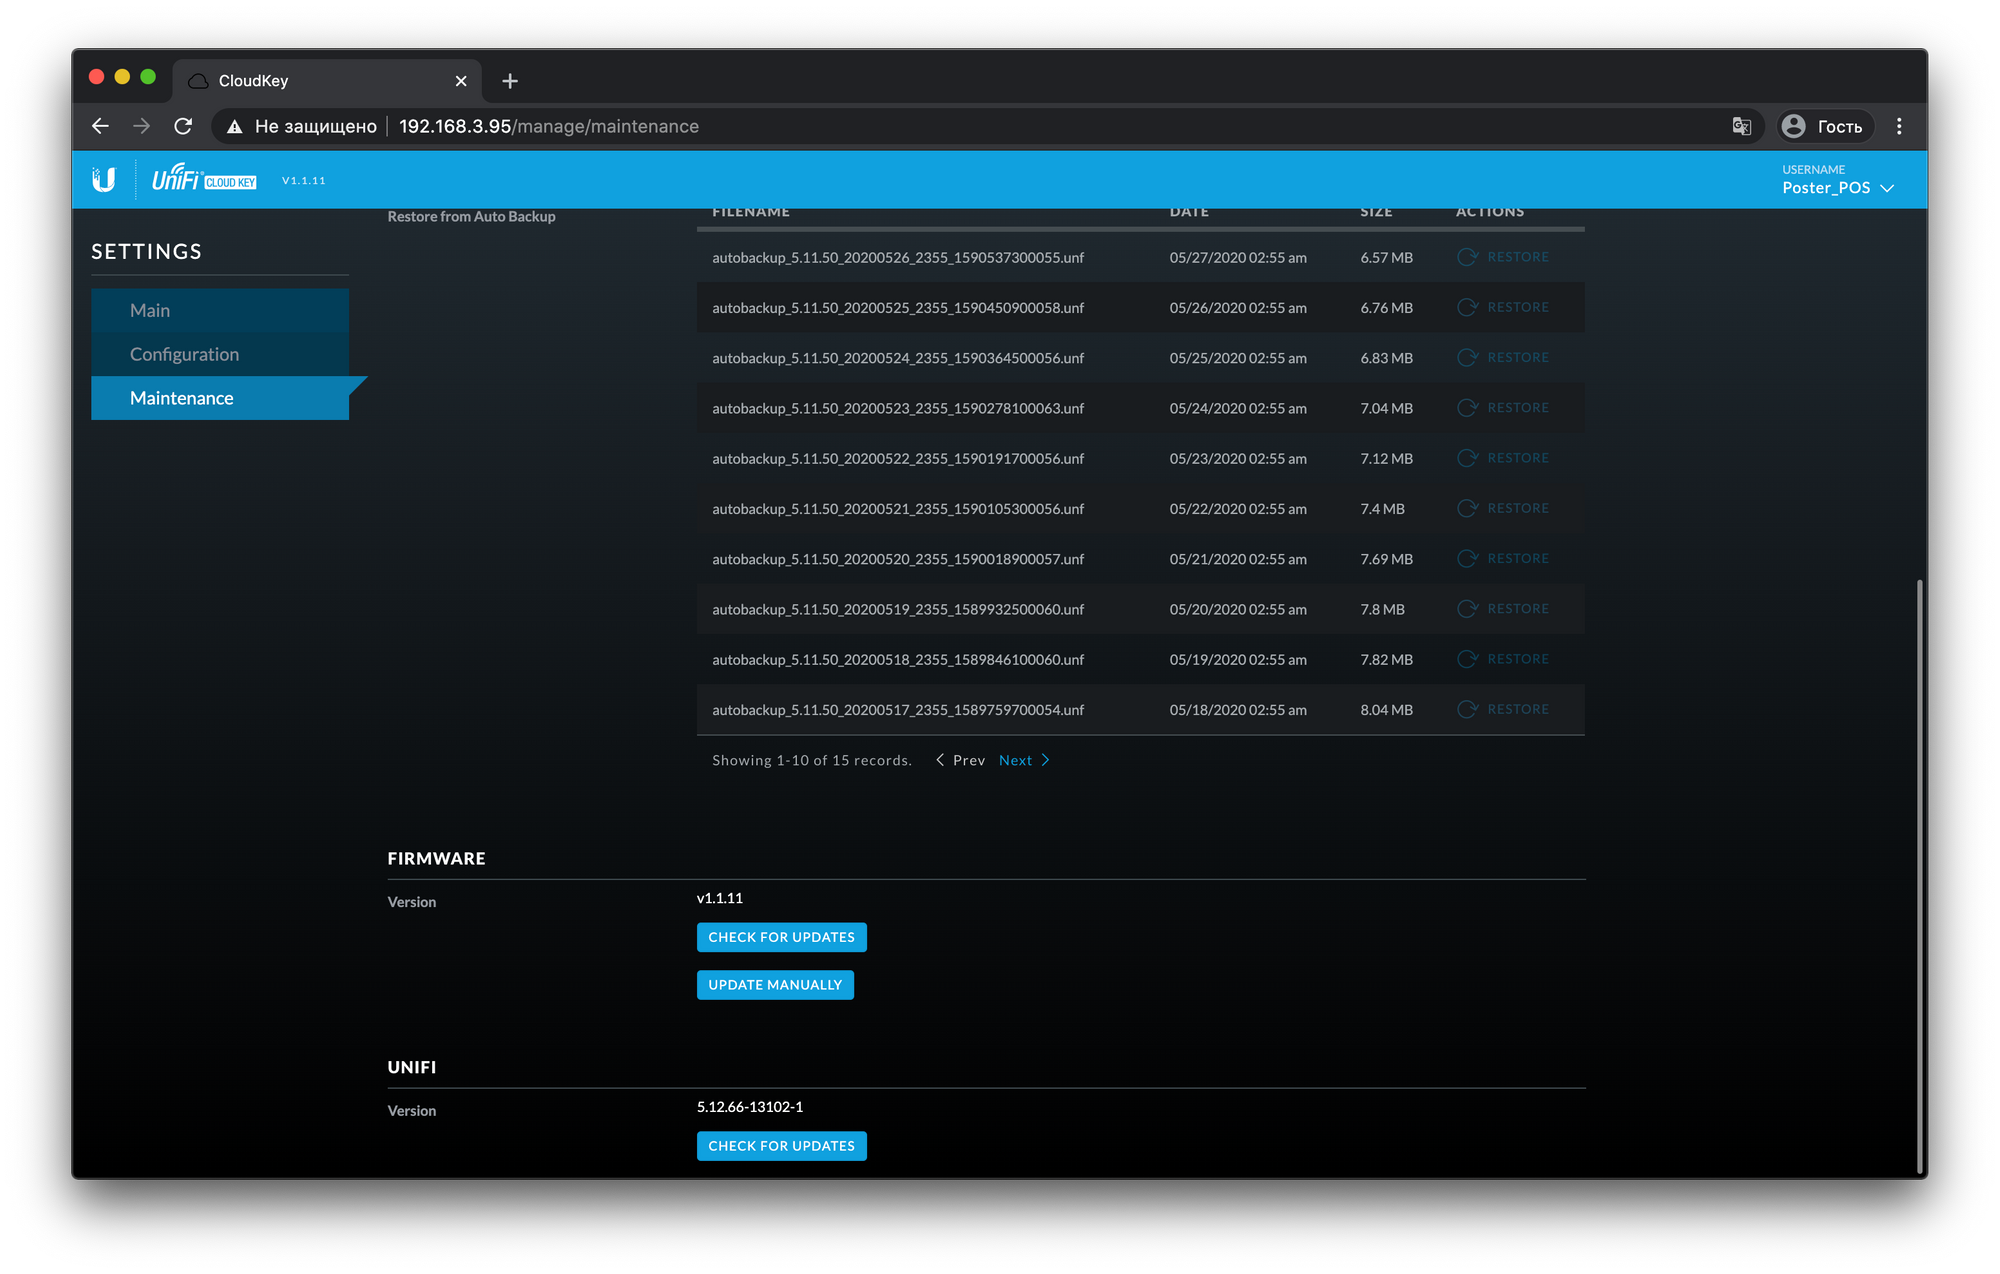Expand the Poster_POS username dropdown

point(1887,188)
